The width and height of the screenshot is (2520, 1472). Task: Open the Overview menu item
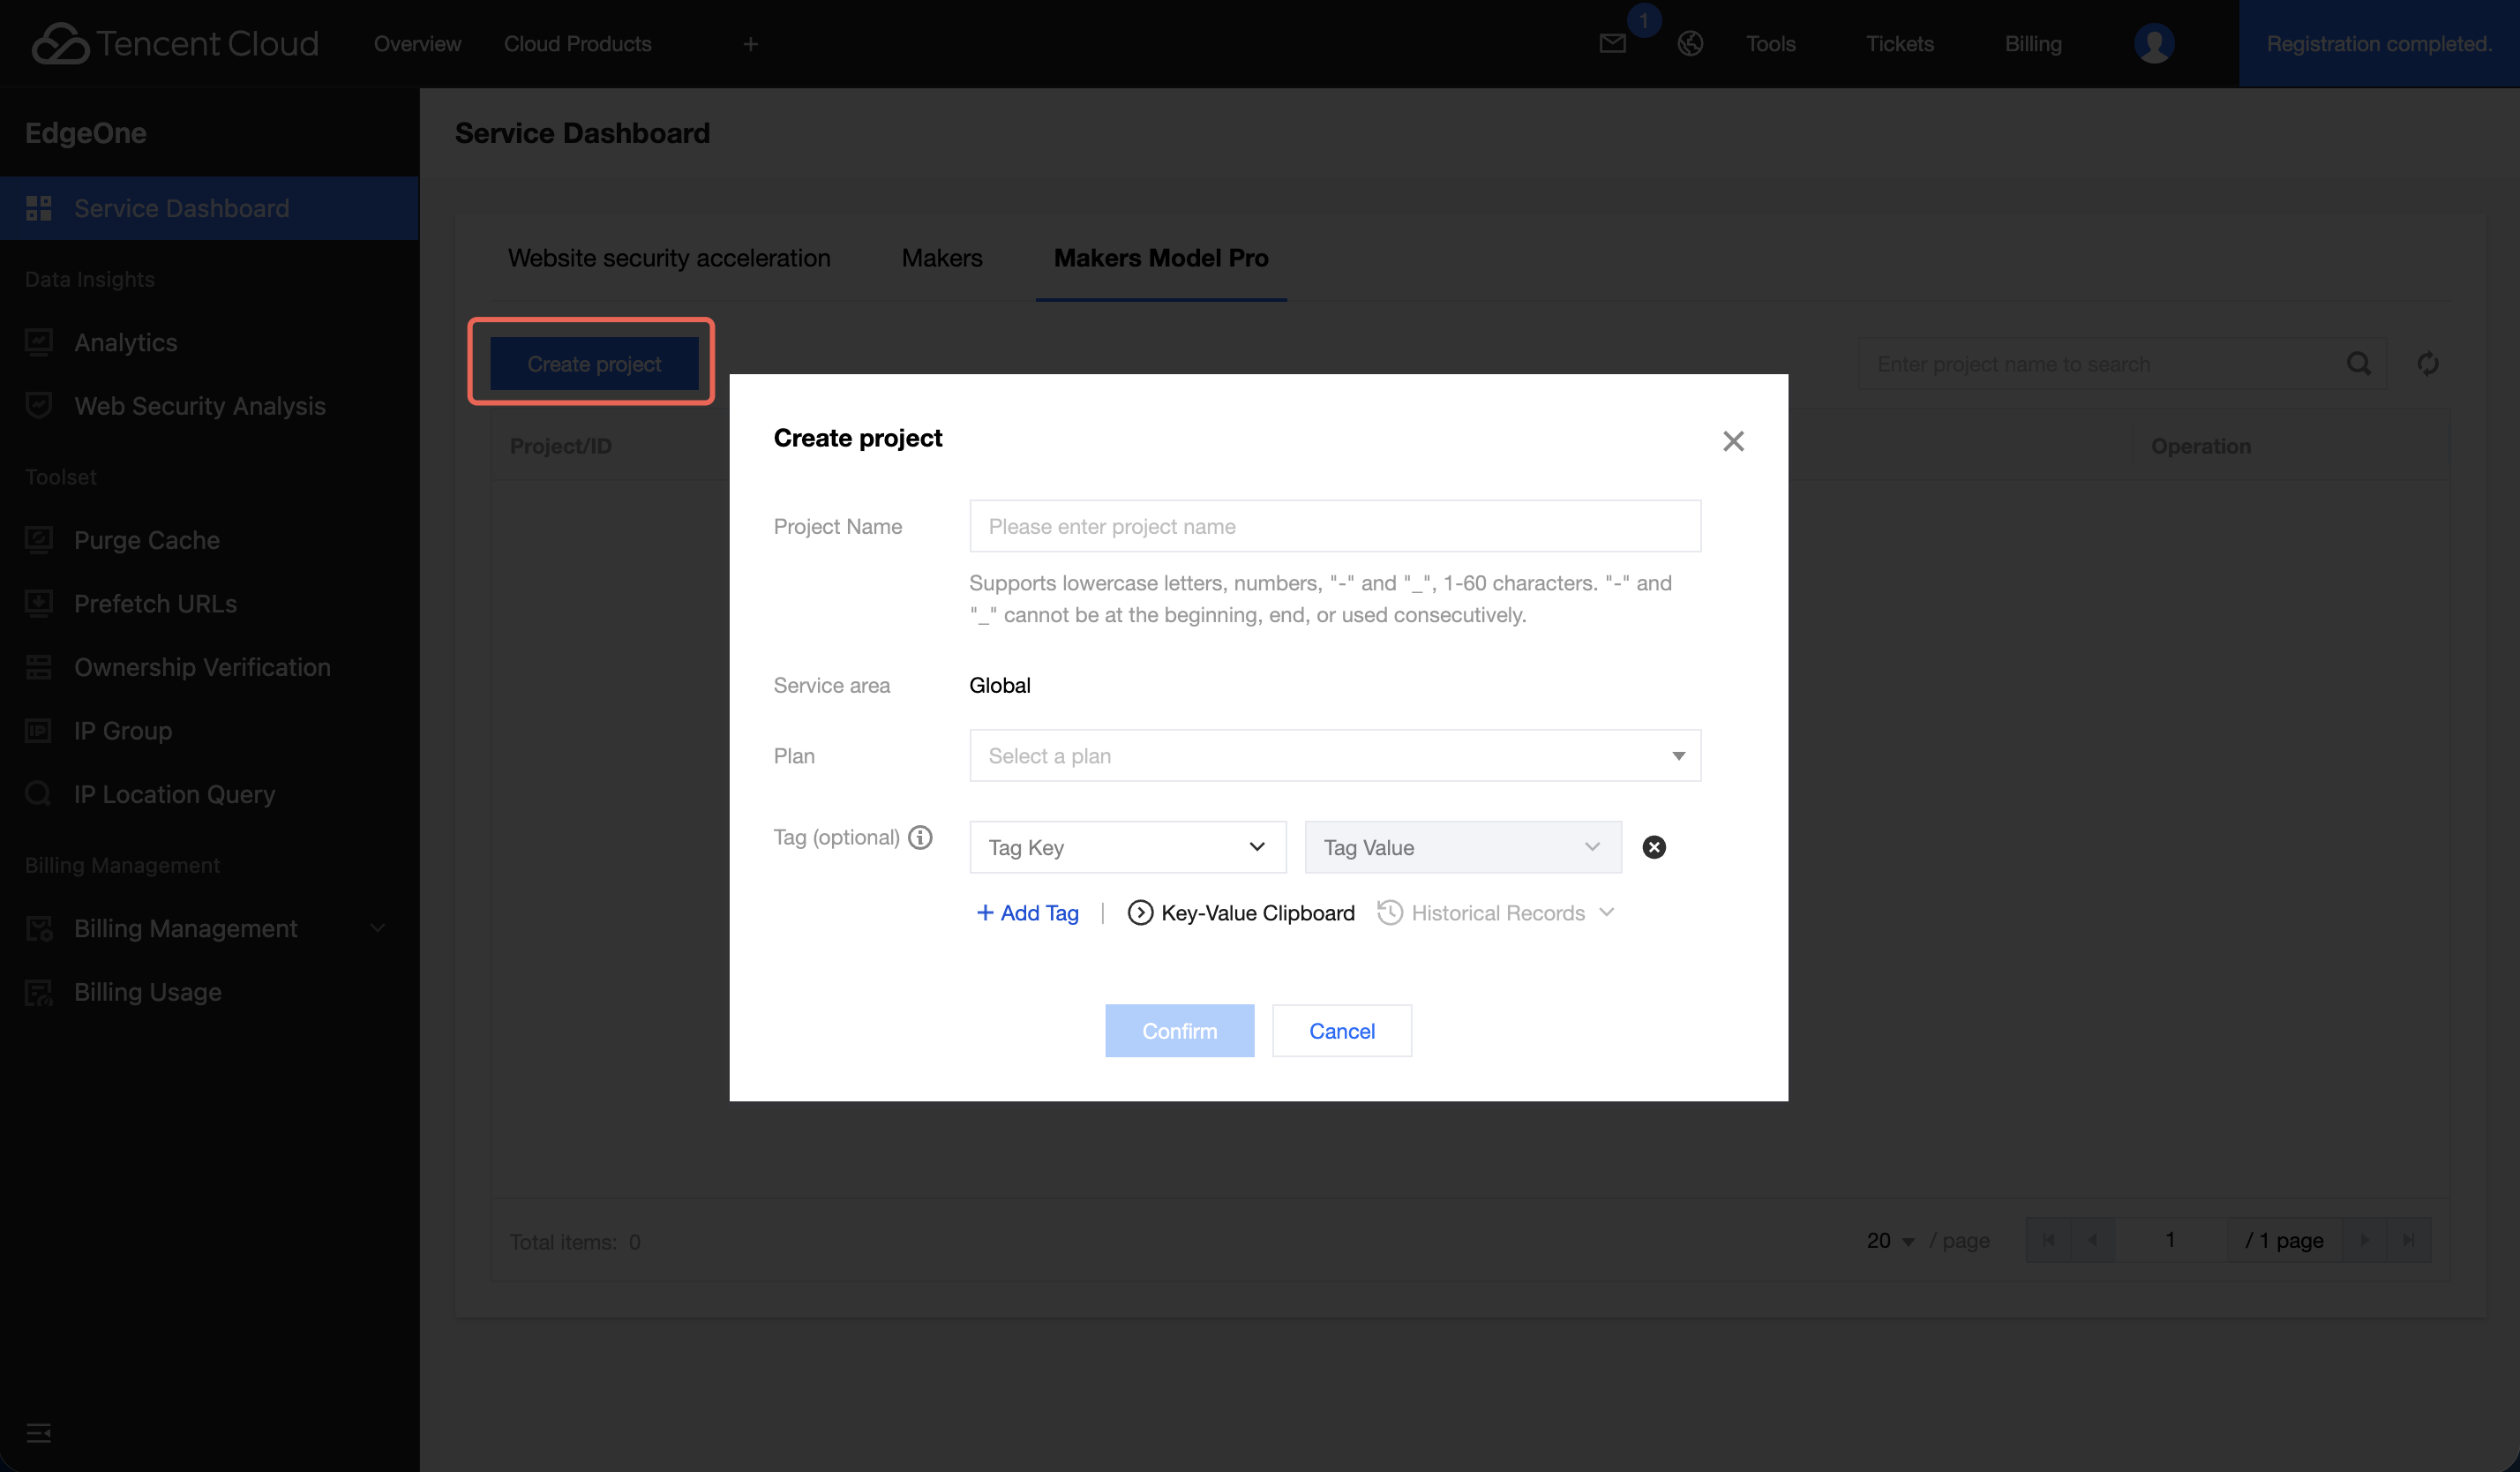[x=417, y=43]
